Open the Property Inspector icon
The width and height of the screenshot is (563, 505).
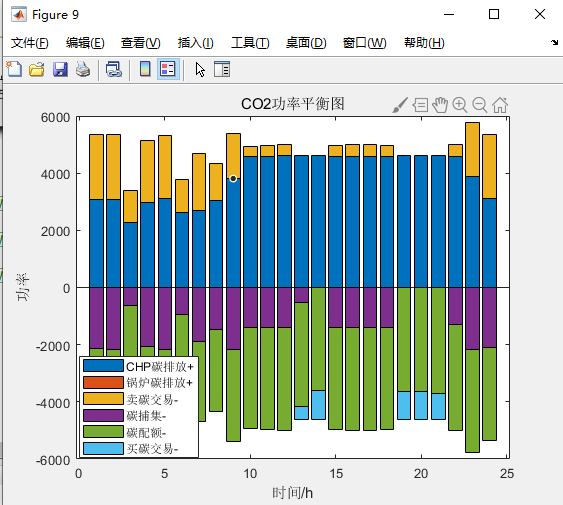pos(222,69)
